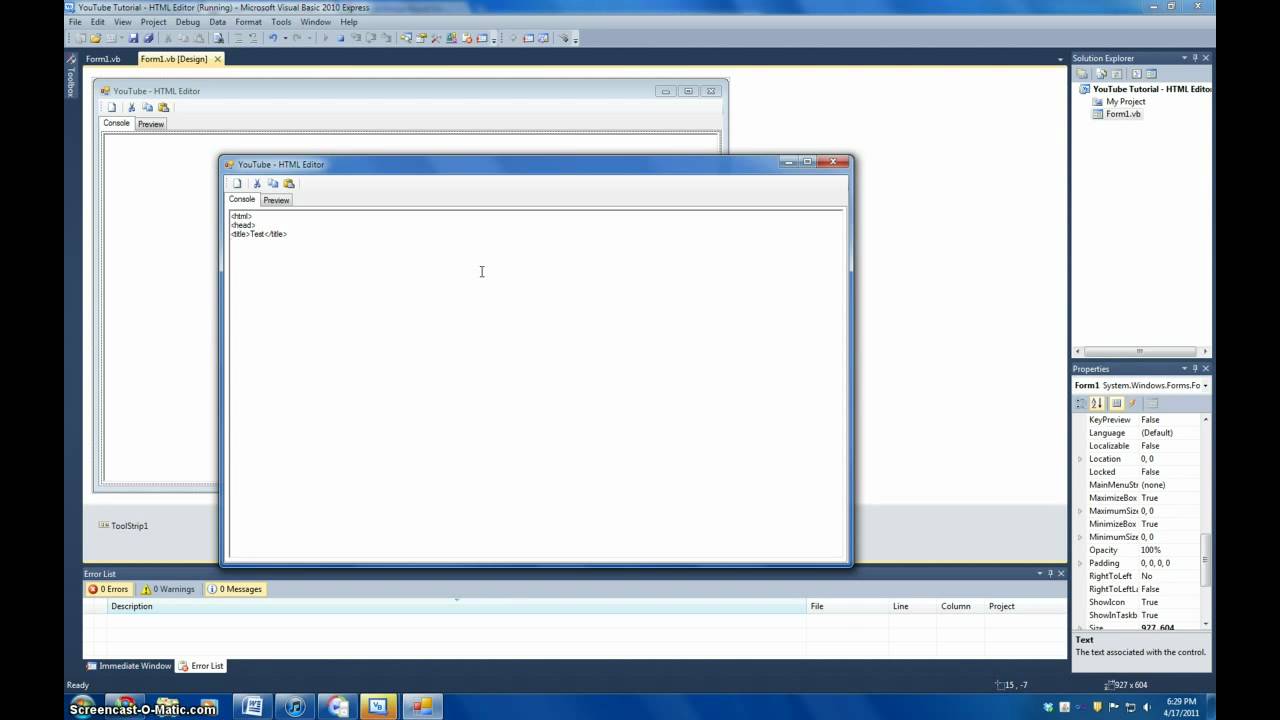Click Solution Explorer horizontal scrollbar
1280x720 pixels.
[1140, 351]
